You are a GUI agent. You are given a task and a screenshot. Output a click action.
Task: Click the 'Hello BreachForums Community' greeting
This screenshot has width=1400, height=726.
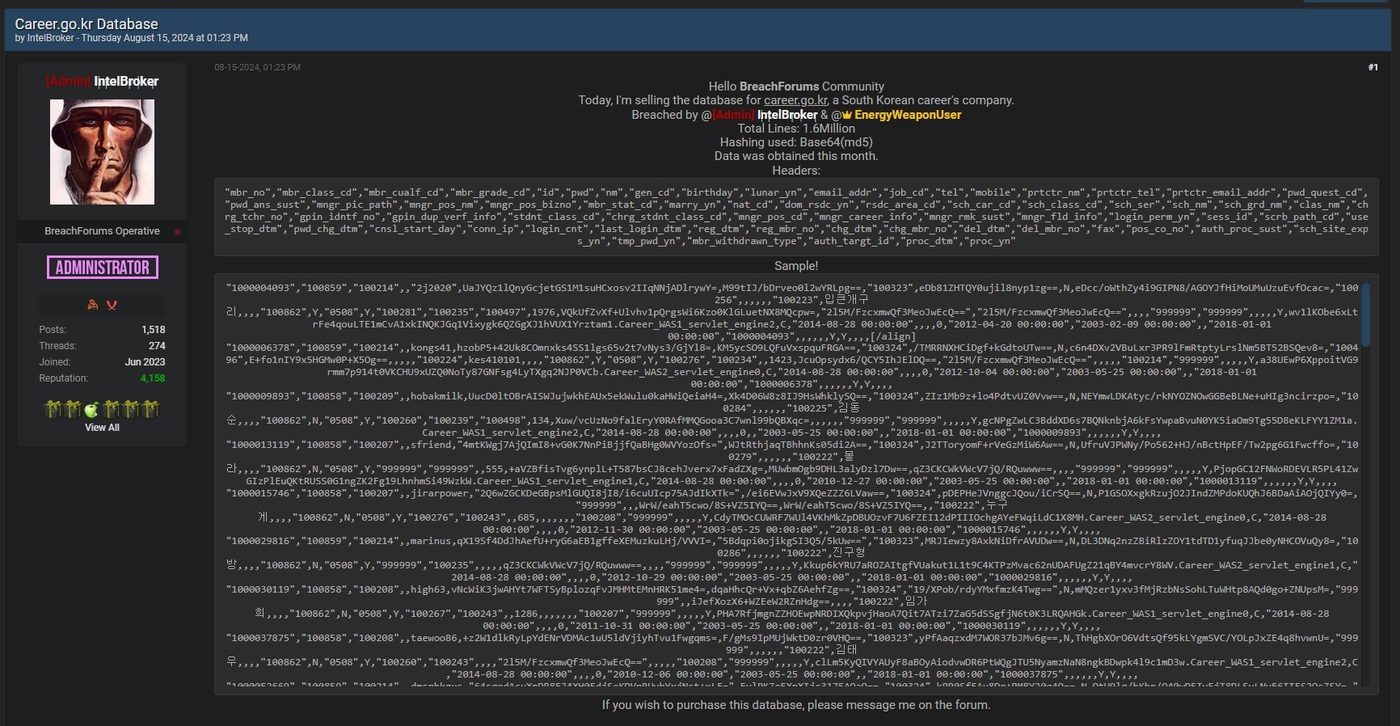pos(796,87)
